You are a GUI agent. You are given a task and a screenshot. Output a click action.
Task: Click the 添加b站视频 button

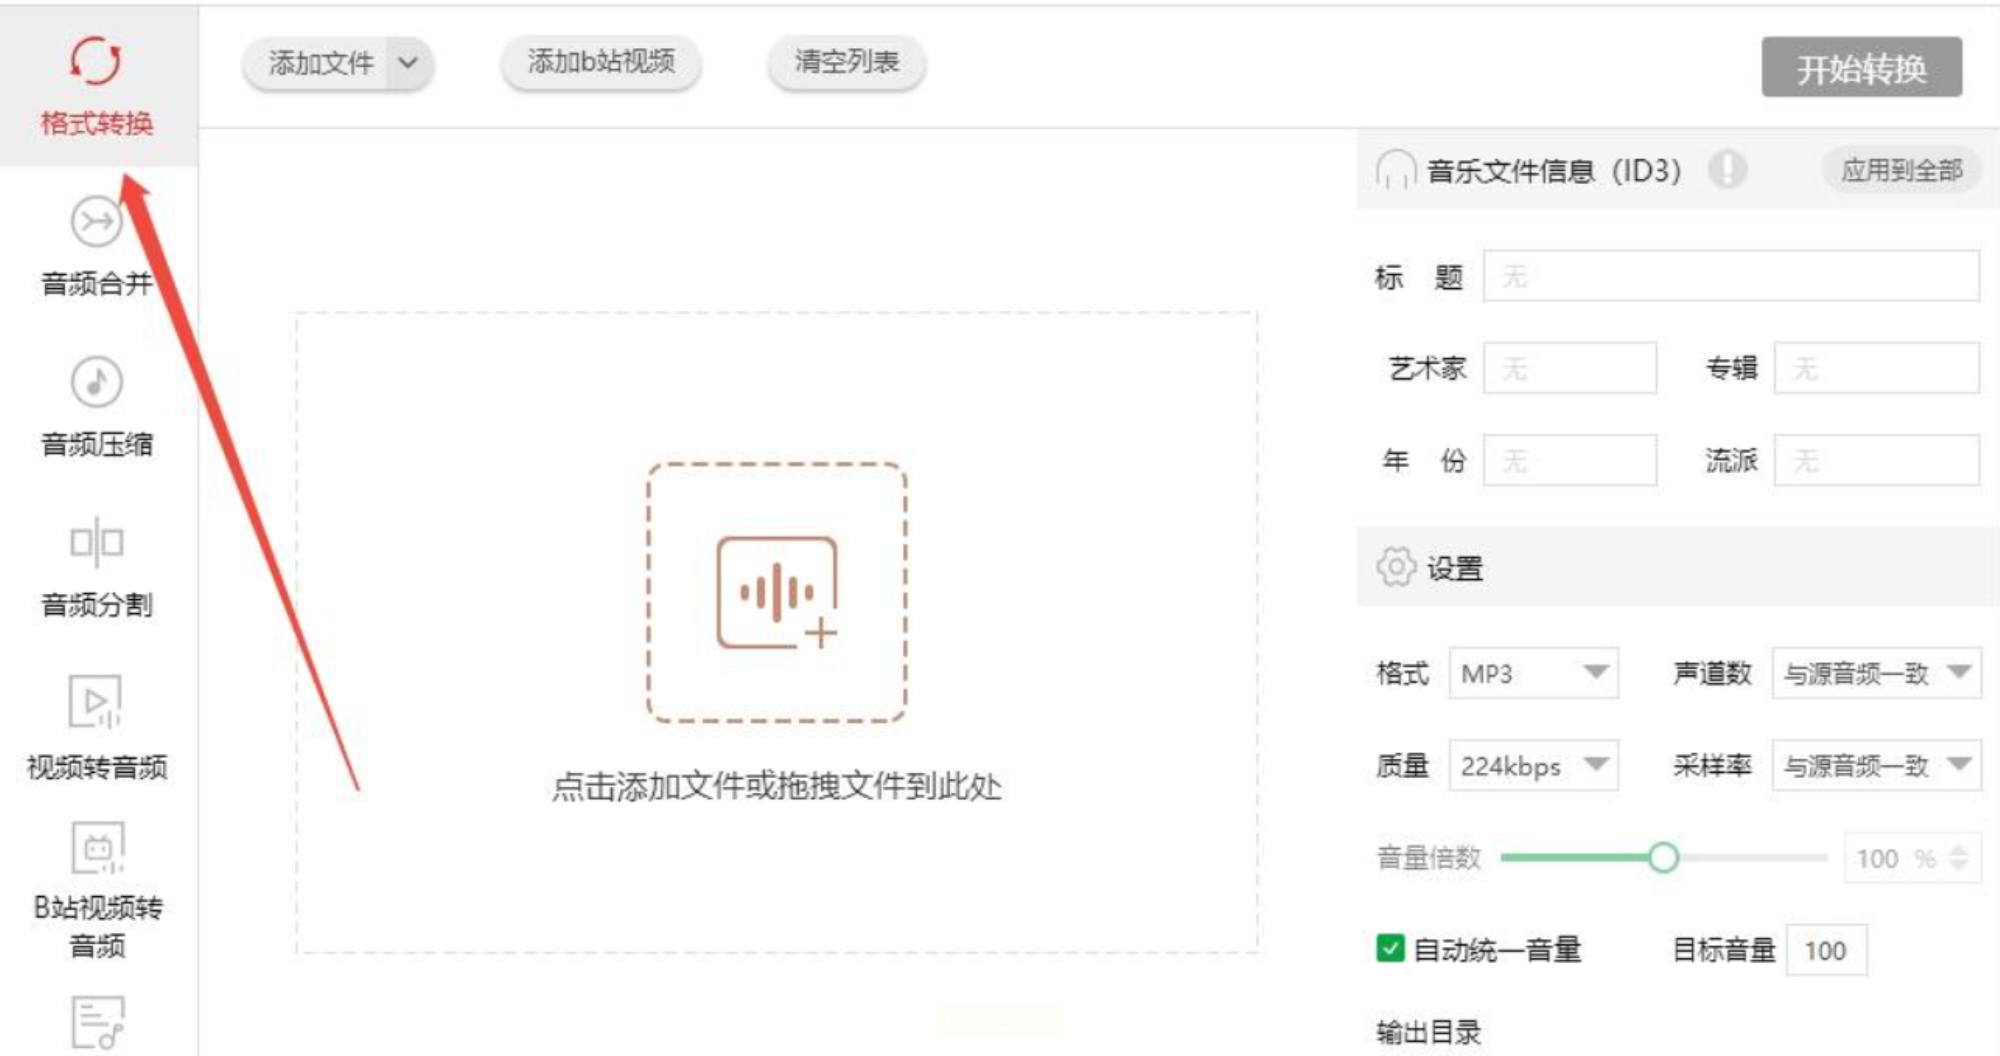click(x=601, y=62)
